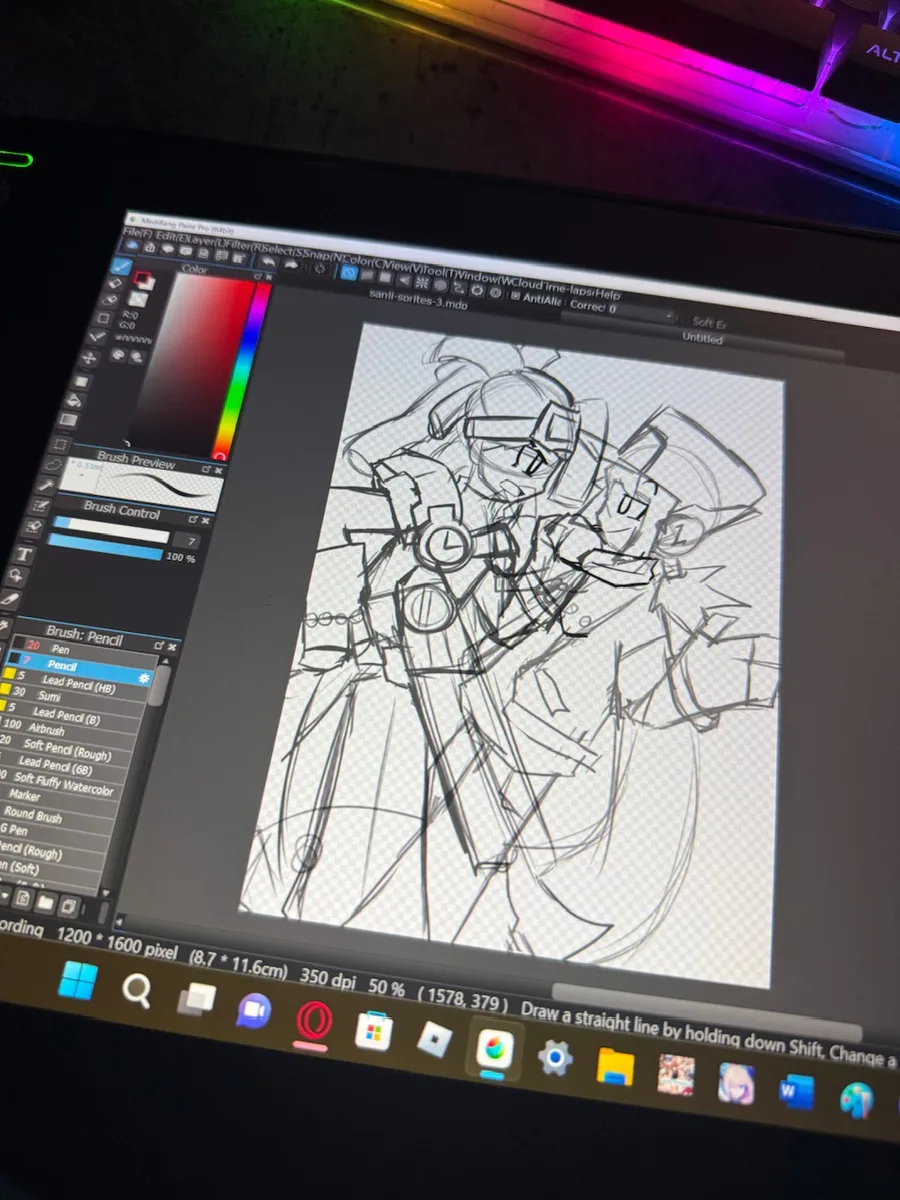
Task: Click the foreground color swatch
Action: tap(141, 276)
